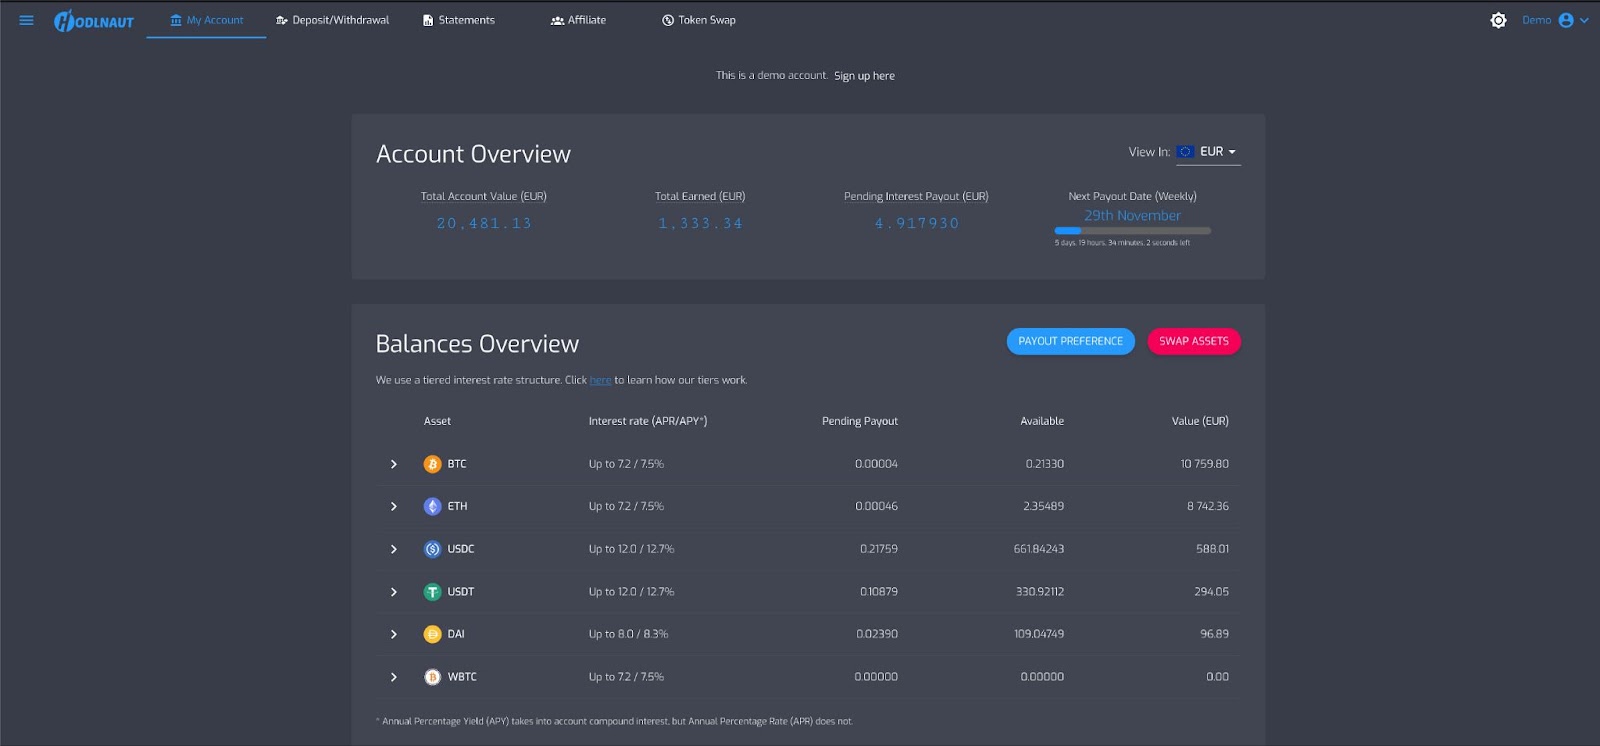The height and width of the screenshot is (746, 1600).
Task: Expand the ETH row
Action: [394, 507]
